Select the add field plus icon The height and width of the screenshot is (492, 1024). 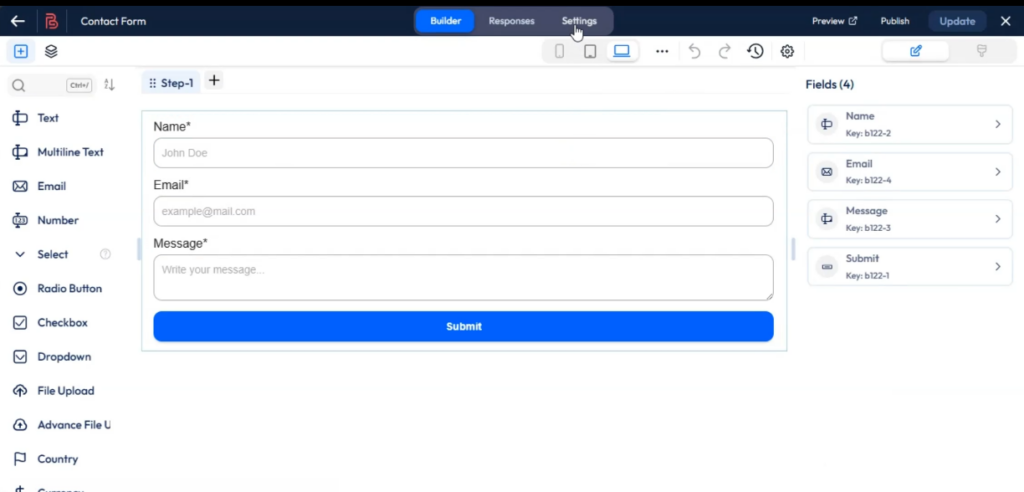[x=21, y=51]
